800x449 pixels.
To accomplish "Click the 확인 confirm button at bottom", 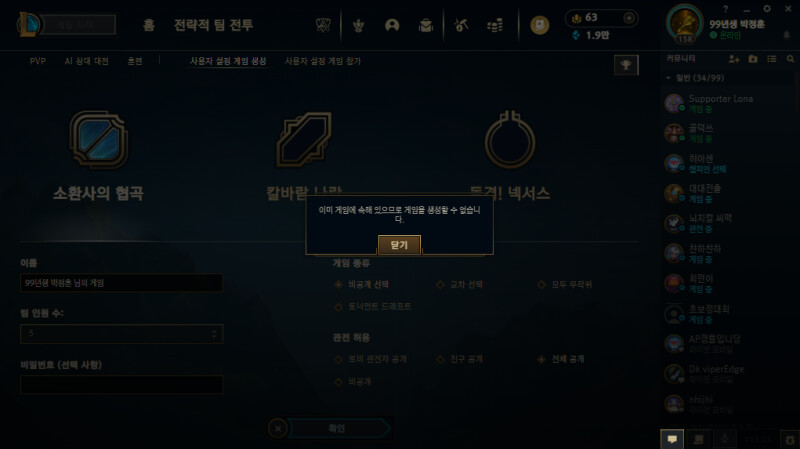I will [337, 429].
